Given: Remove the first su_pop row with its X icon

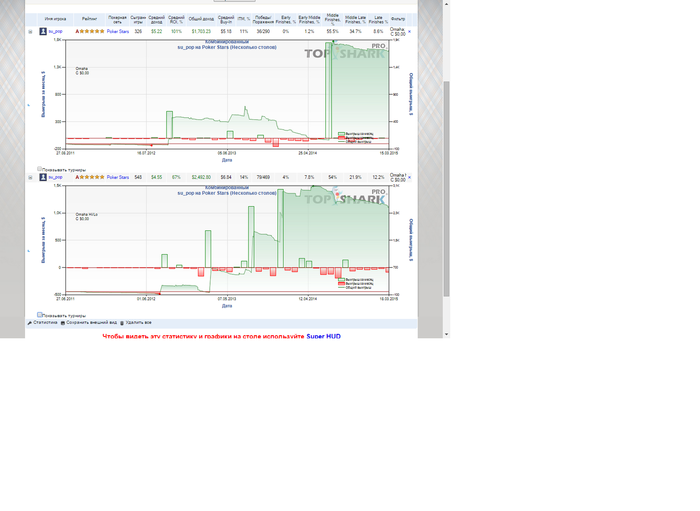Looking at the screenshot, I should point(409,32).
